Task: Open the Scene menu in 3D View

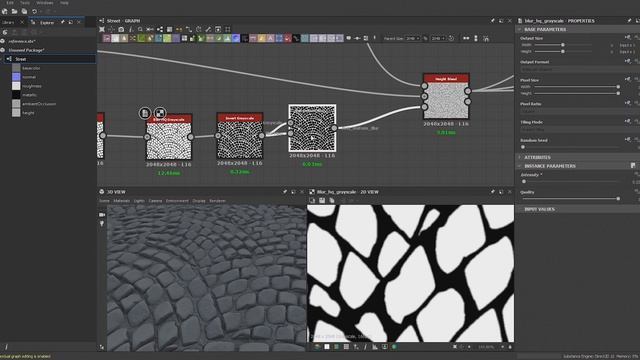Action: pos(104,201)
